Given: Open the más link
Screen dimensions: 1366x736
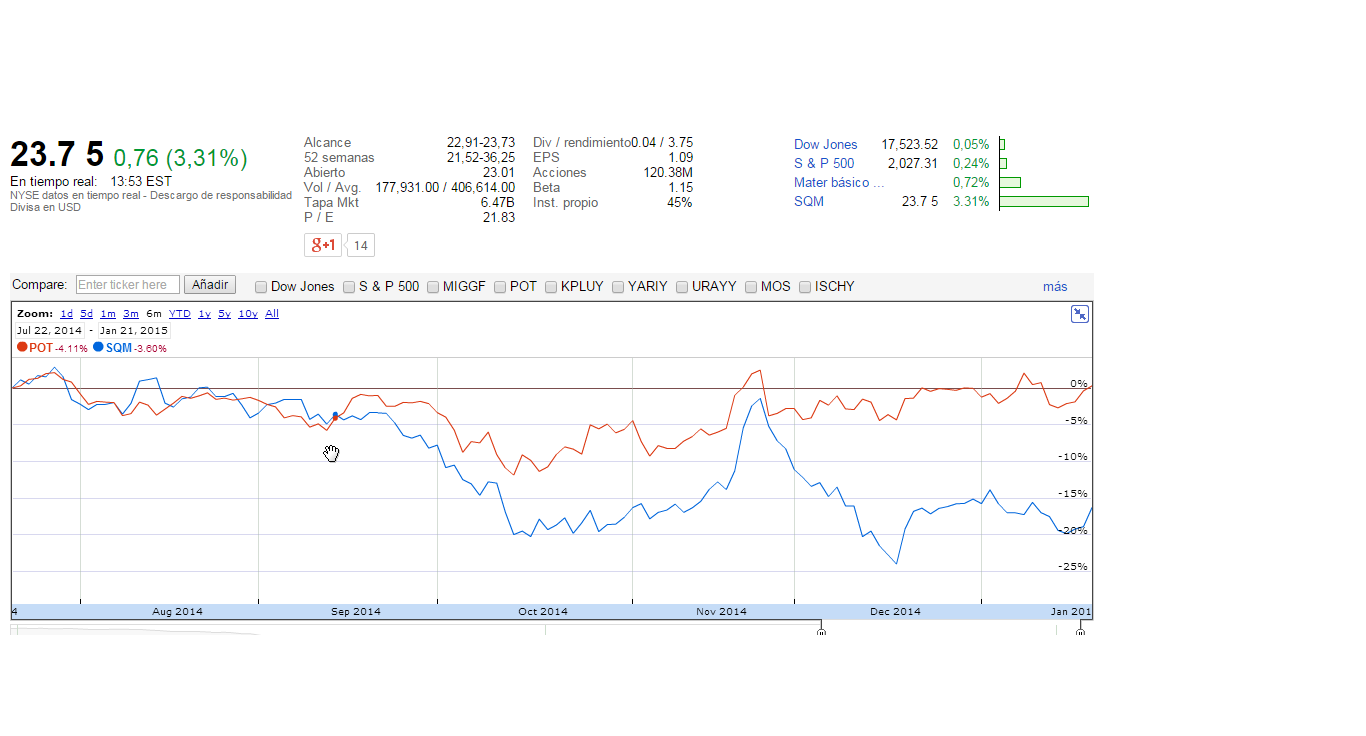Looking at the screenshot, I should click(1055, 287).
